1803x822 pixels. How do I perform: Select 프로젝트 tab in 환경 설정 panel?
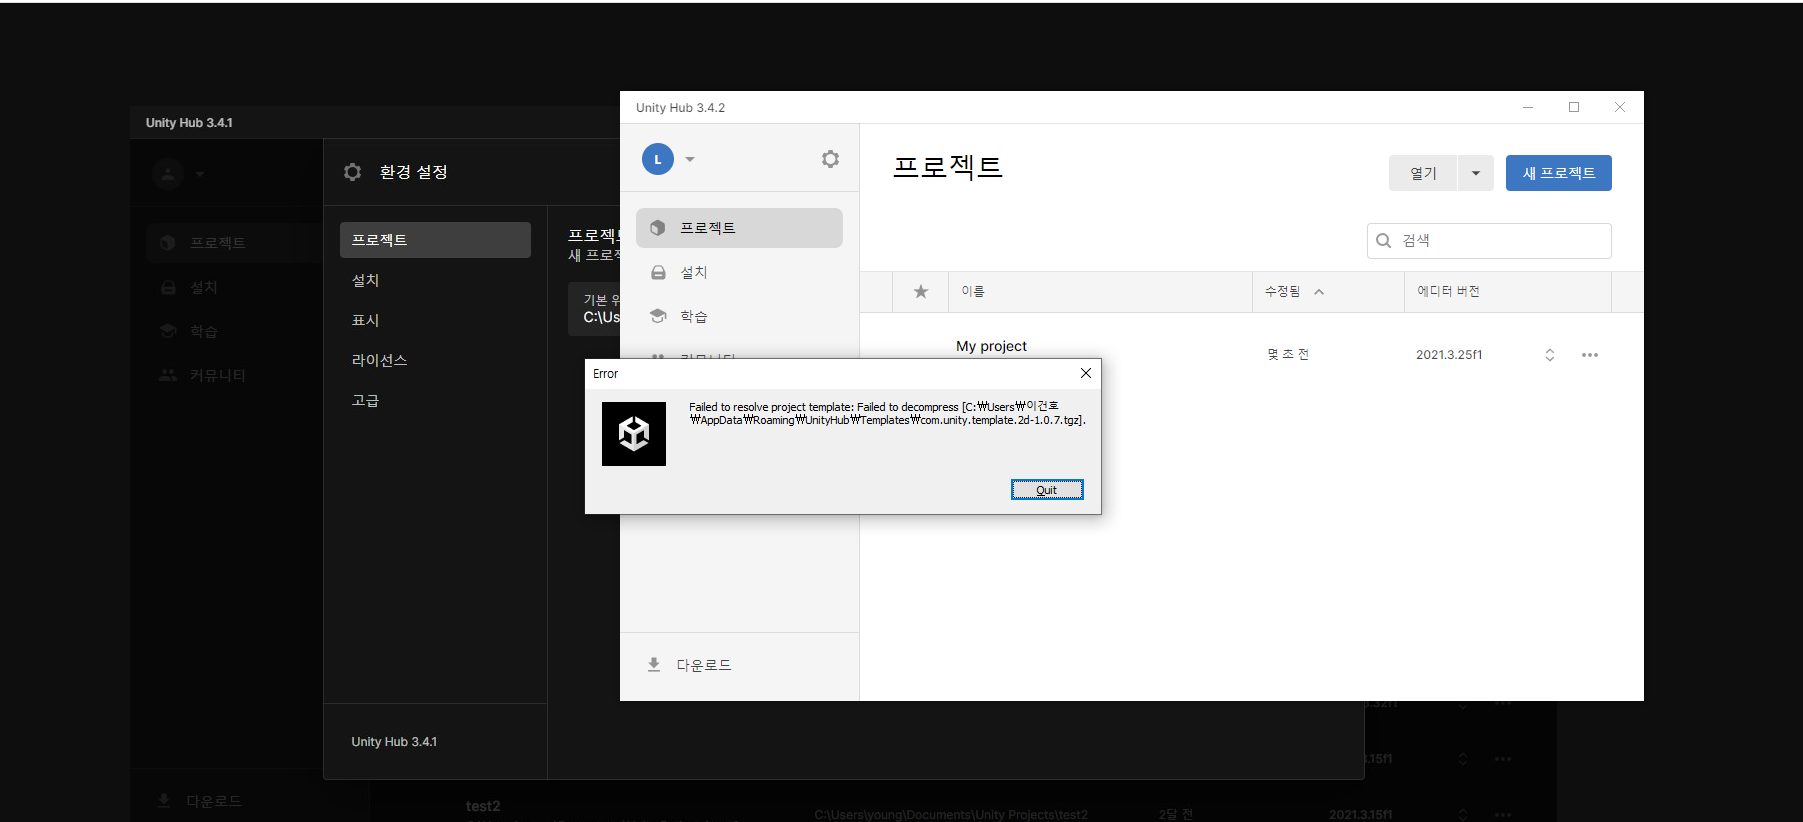tap(435, 240)
